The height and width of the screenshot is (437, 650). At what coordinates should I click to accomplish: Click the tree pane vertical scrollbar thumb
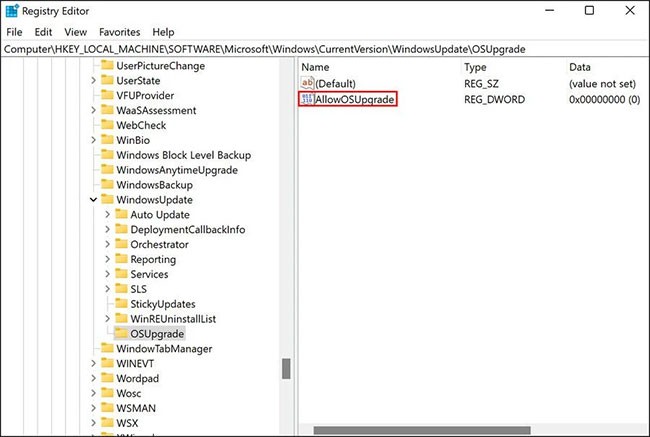286,369
